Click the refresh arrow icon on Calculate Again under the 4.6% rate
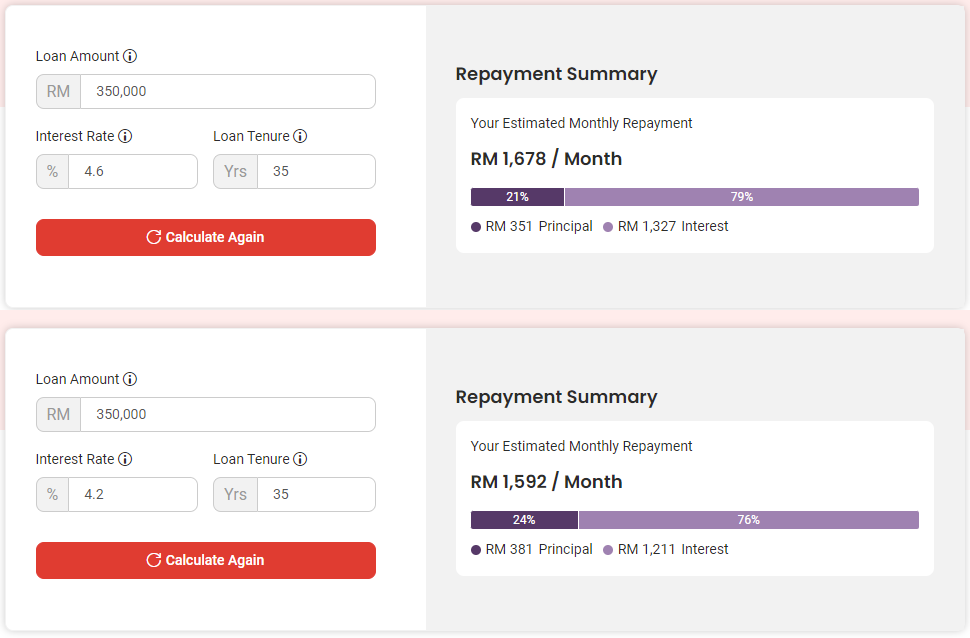The image size is (970, 638). pos(153,237)
